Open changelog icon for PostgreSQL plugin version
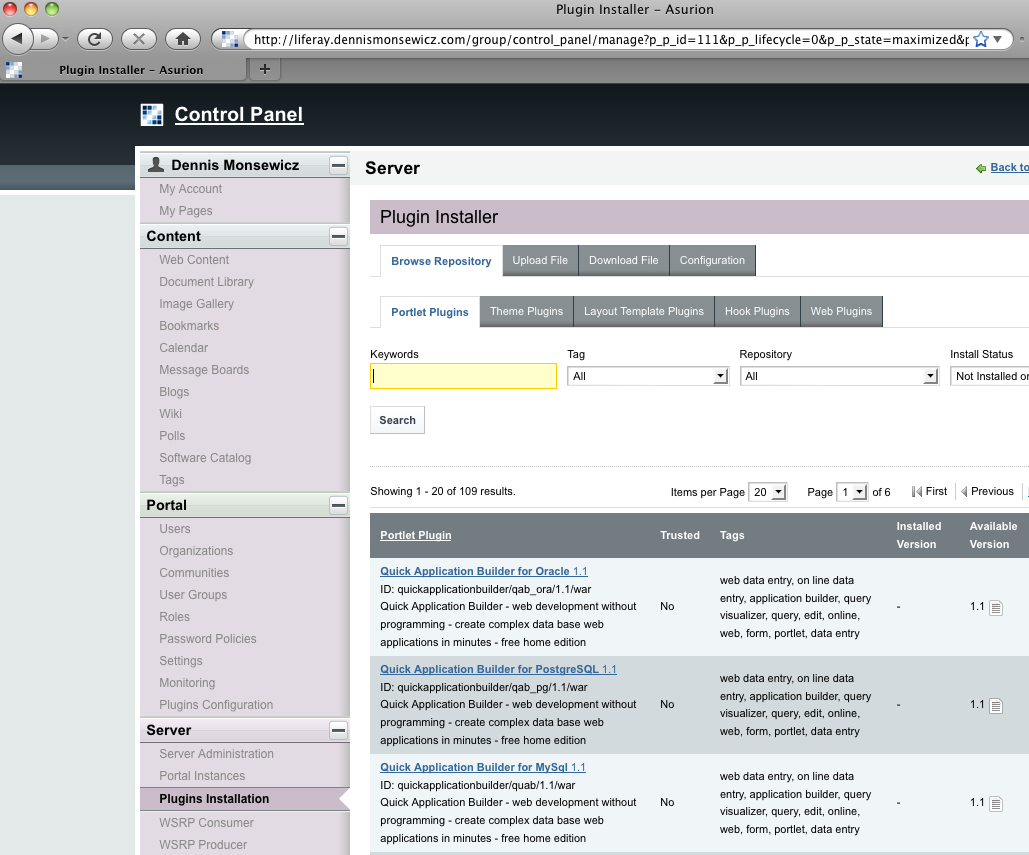This screenshot has height=855, width=1029. coord(995,705)
